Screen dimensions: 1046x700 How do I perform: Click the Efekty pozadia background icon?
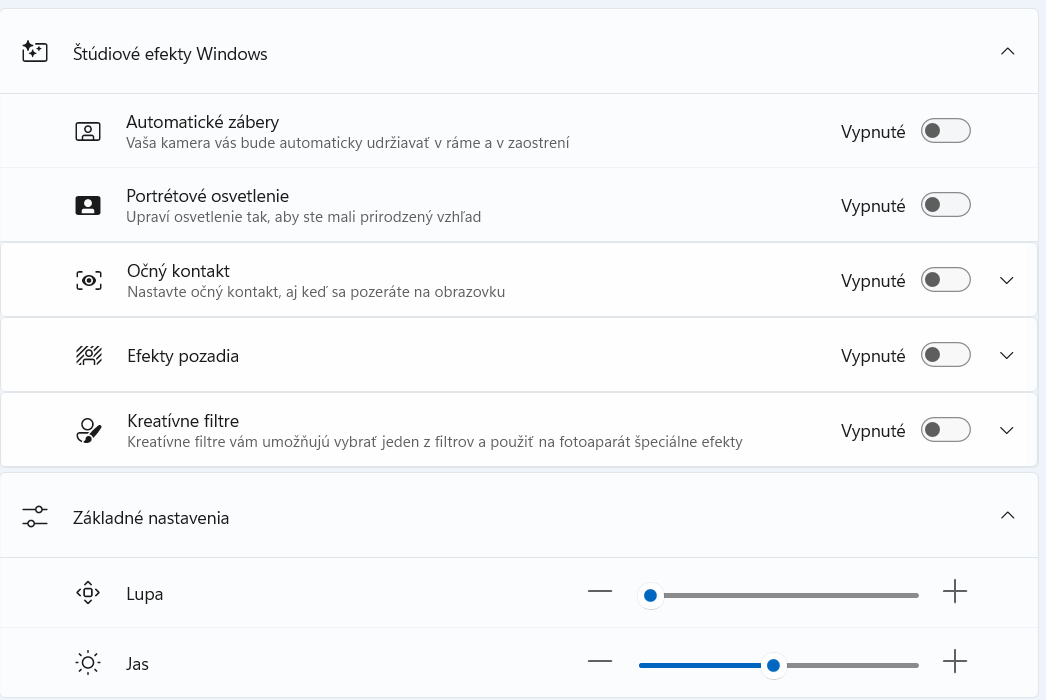[89, 356]
